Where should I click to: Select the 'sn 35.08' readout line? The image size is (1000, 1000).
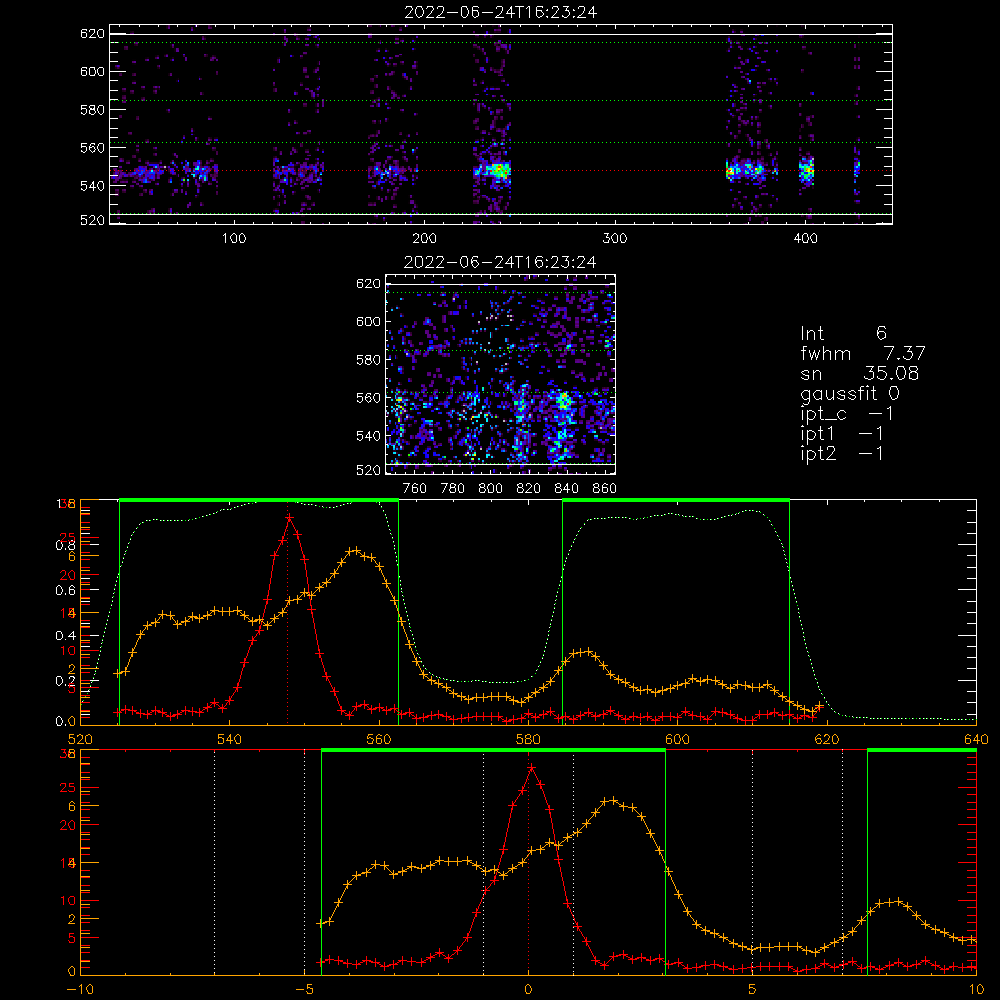coord(860,373)
